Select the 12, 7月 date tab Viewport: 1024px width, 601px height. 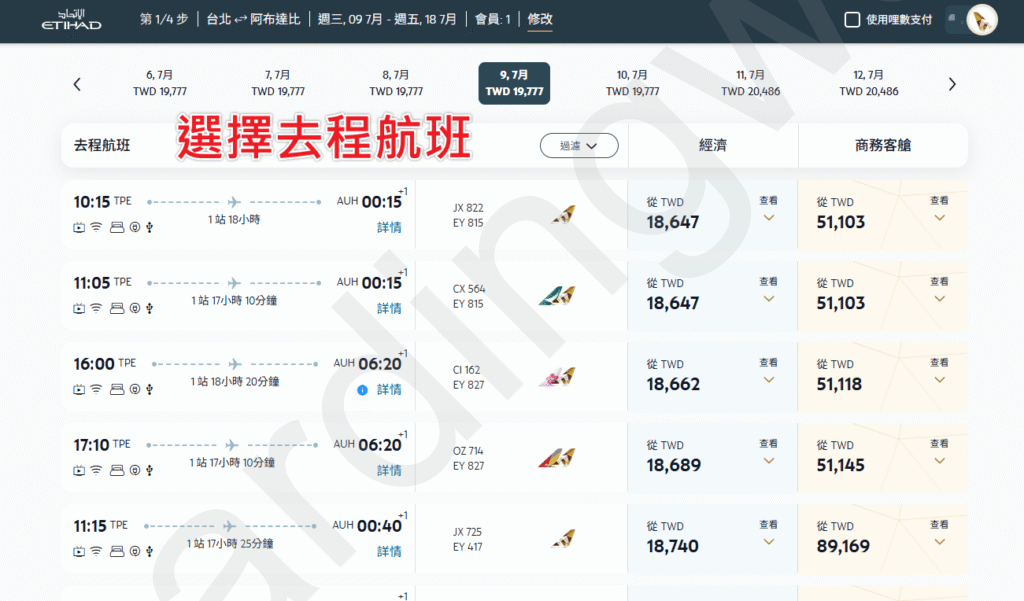pyautogui.click(x=869, y=83)
